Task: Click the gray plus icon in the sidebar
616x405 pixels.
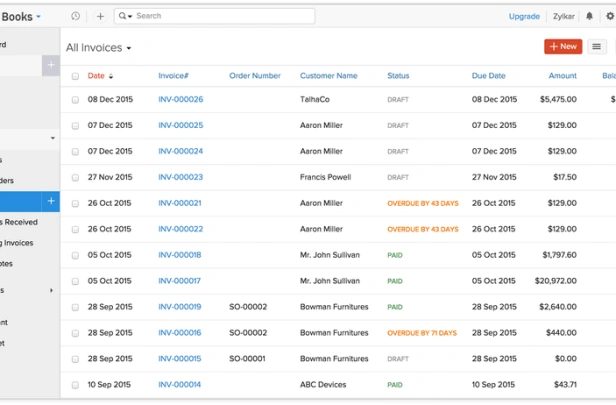Action: click(51, 65)
